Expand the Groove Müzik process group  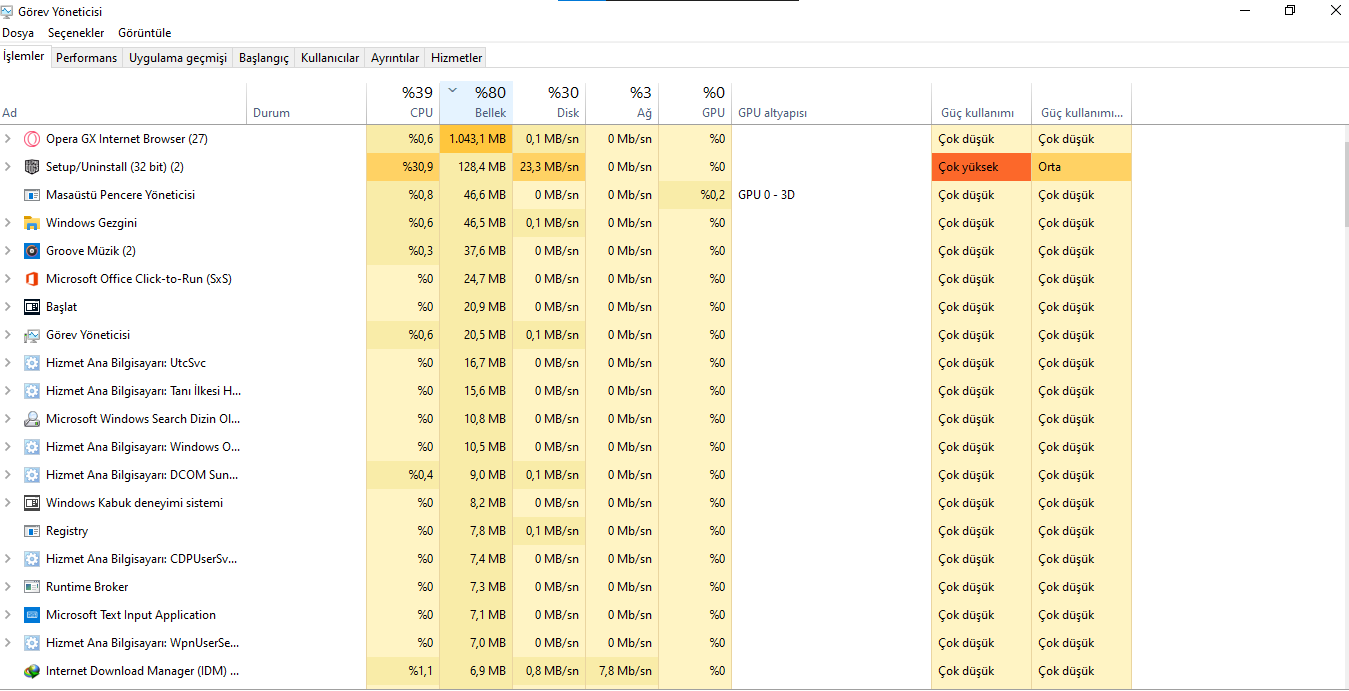pos(8,251)
